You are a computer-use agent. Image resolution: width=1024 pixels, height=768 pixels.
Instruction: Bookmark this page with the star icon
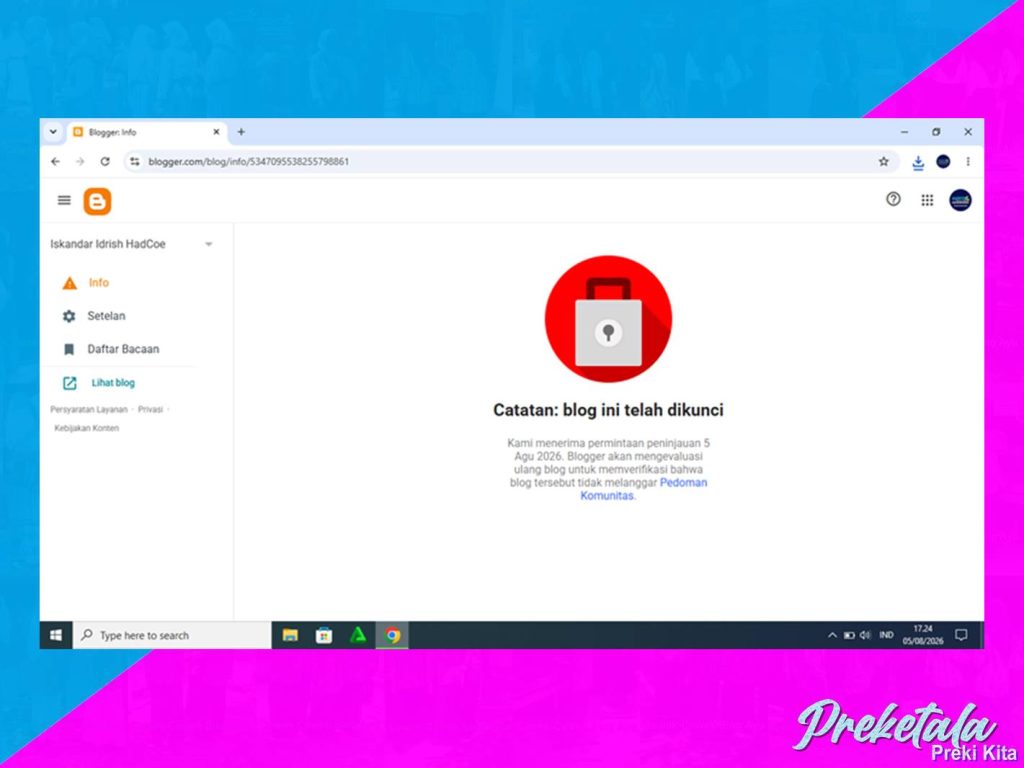click(884, 161)
